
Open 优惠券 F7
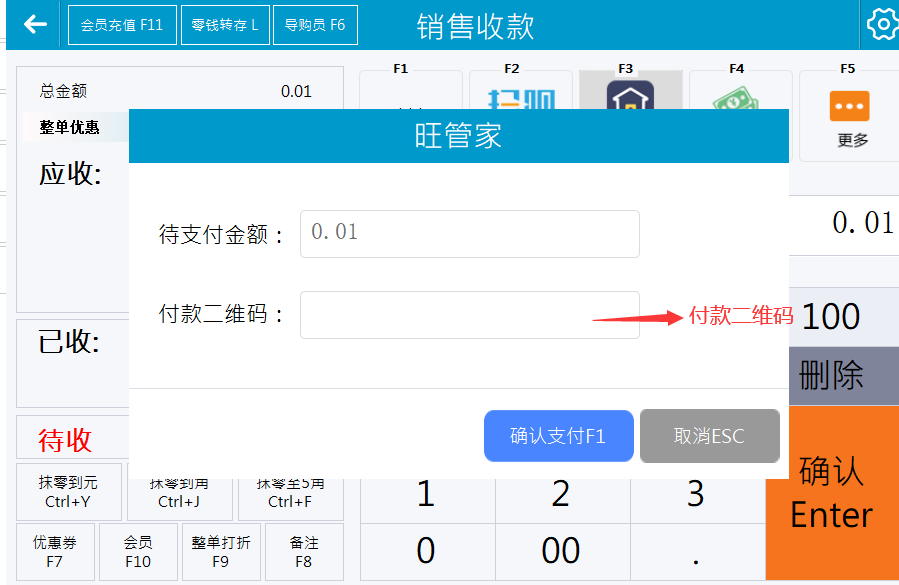pos(54,552)
